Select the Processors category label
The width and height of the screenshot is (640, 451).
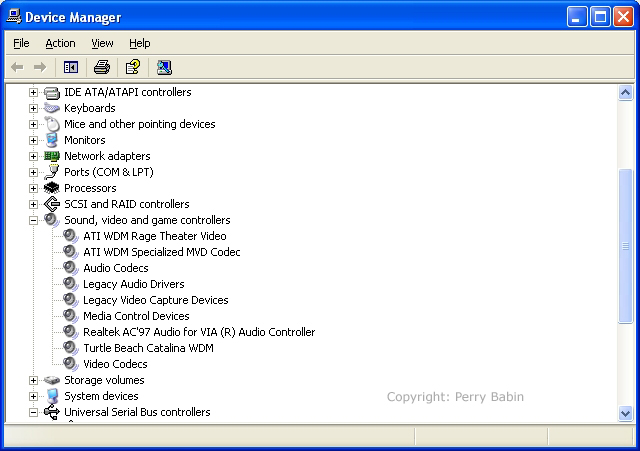pos(90,188)
